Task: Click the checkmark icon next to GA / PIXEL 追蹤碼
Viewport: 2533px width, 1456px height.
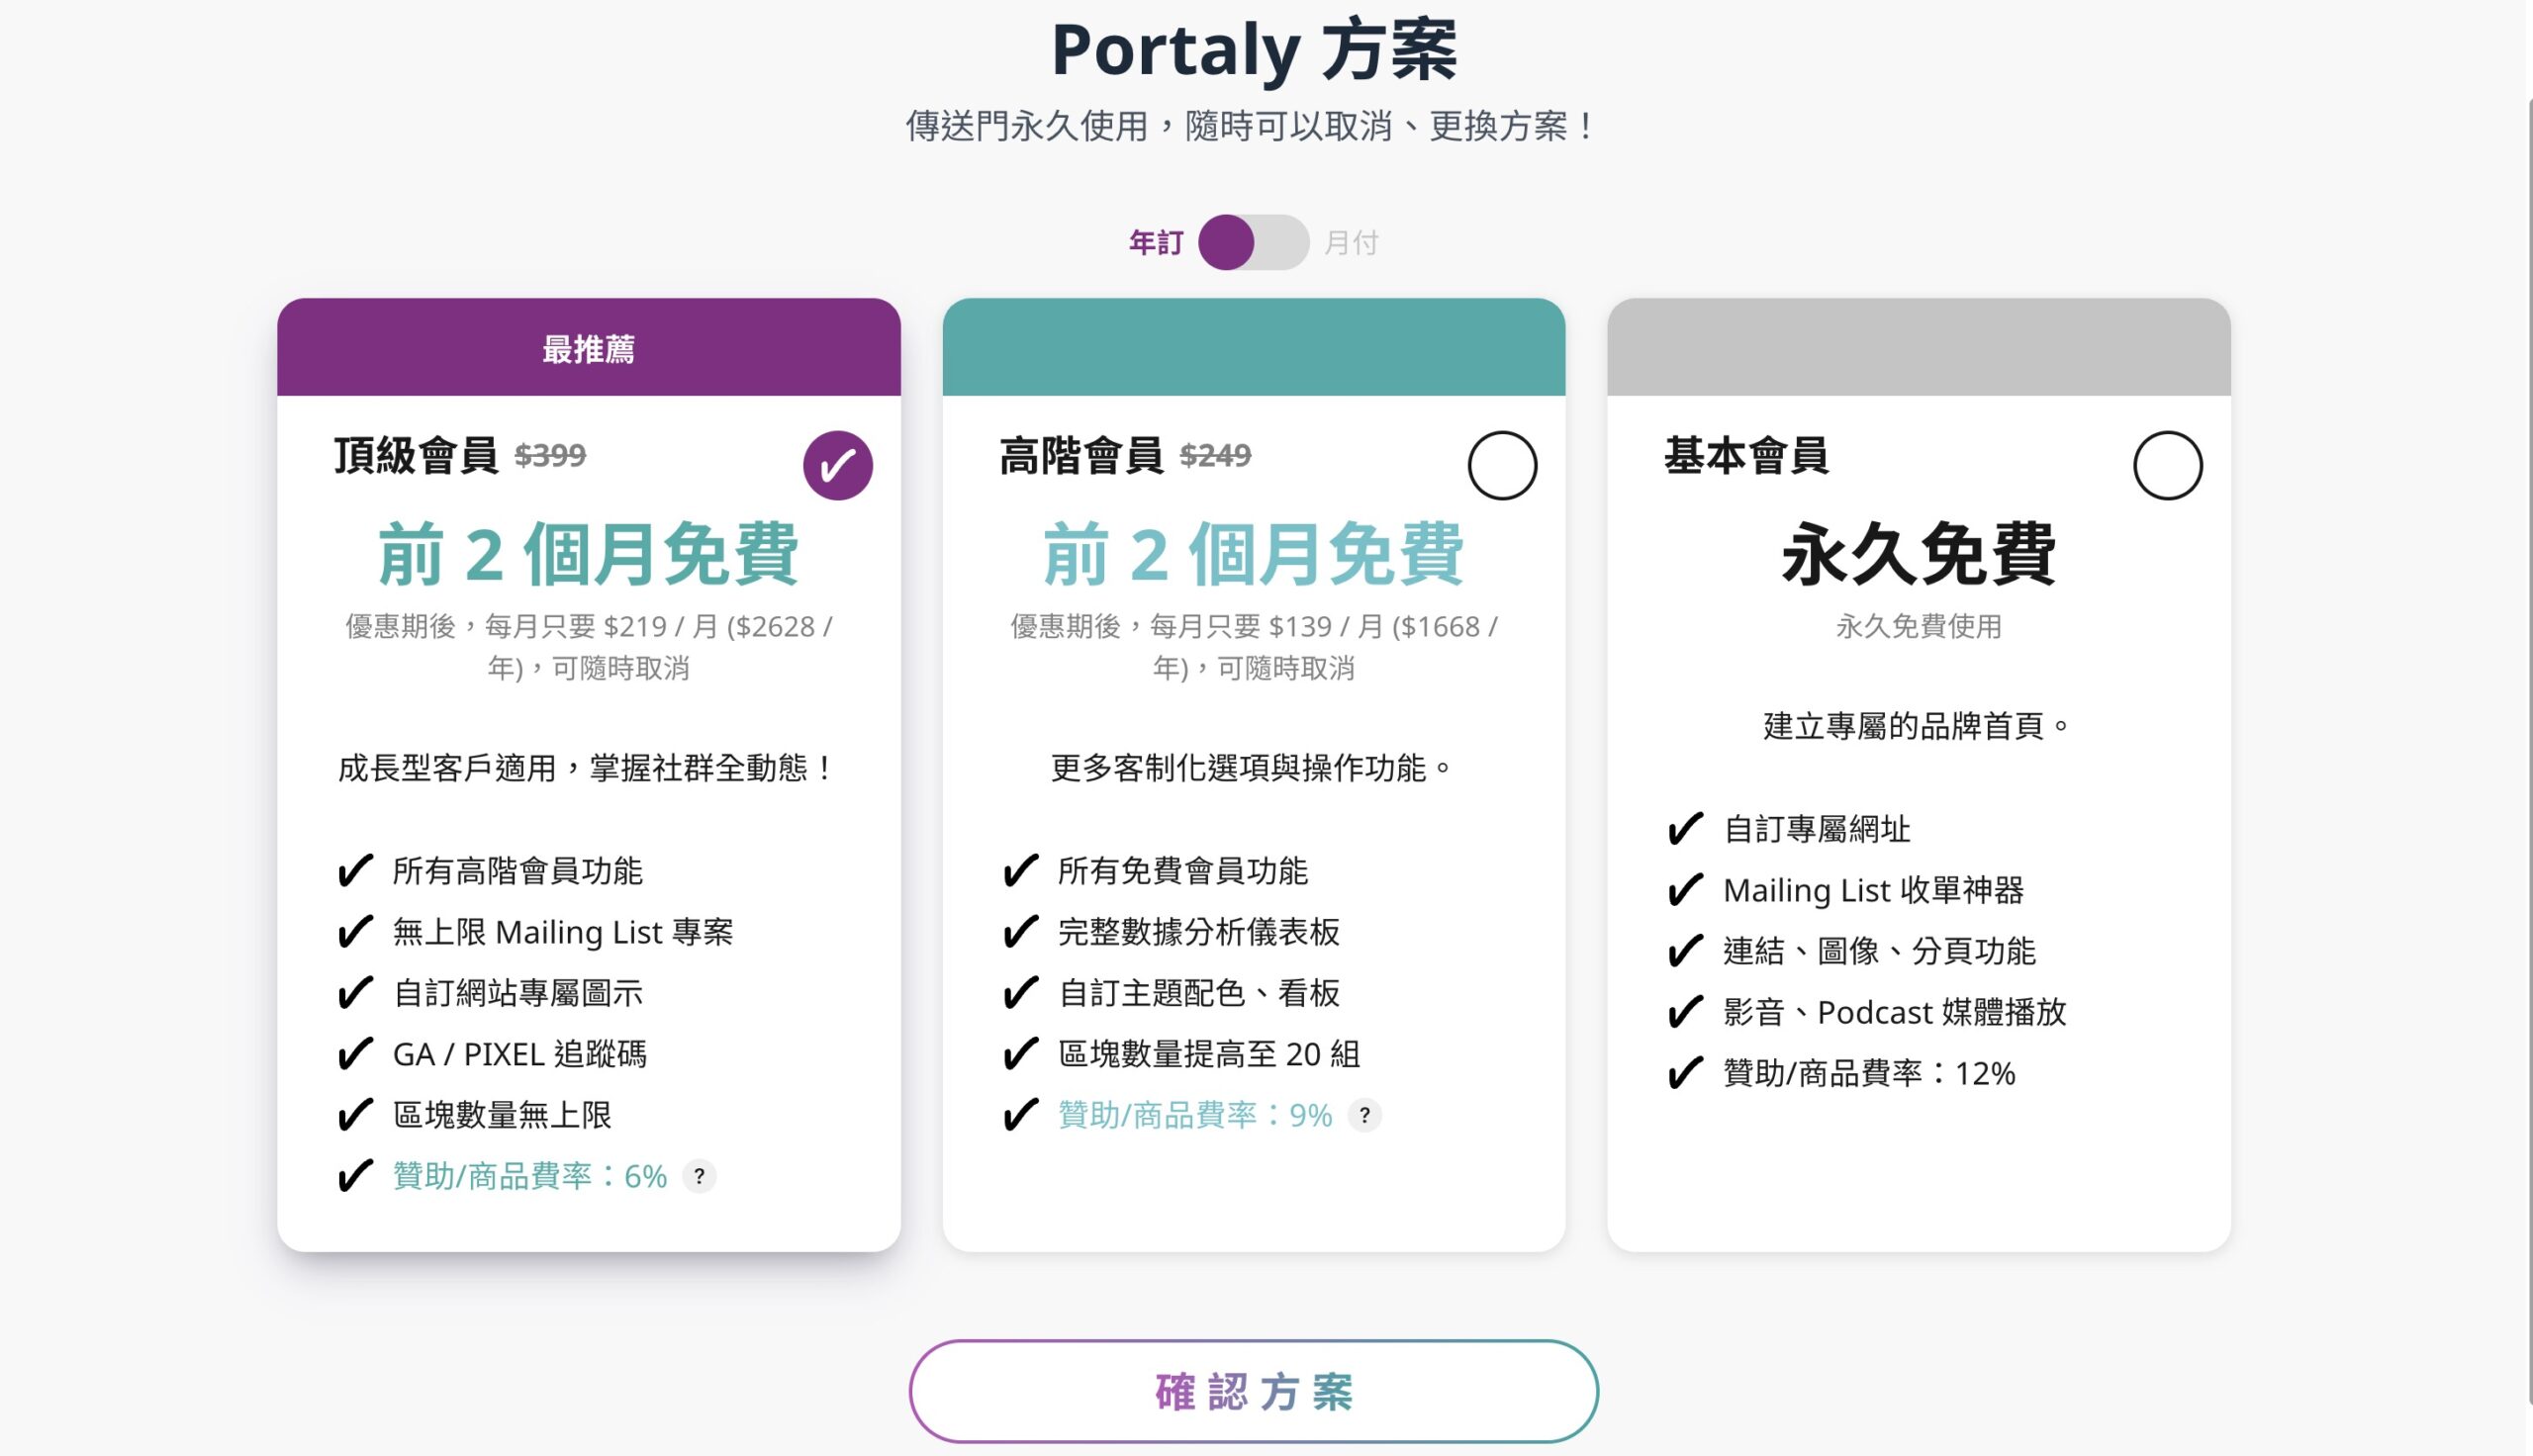Action: pyautogui.click(x=355, y=1054)
